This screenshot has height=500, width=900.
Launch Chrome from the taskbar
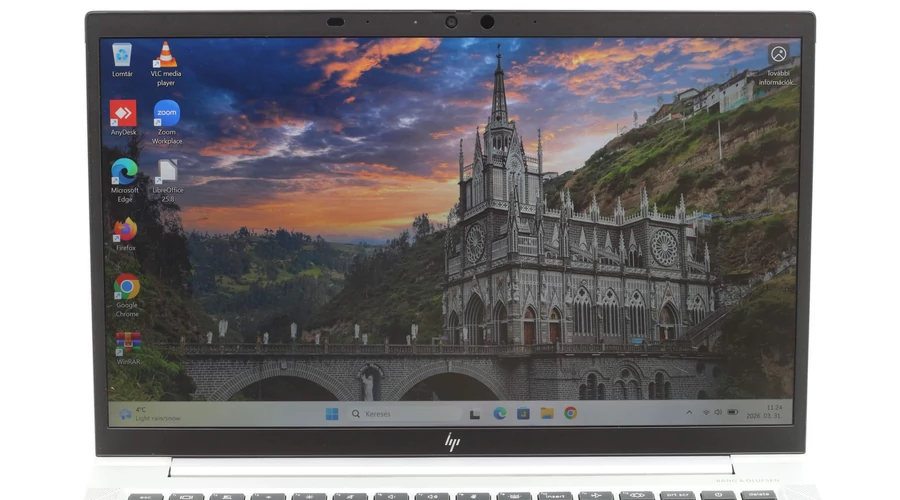tap(570, 413)
